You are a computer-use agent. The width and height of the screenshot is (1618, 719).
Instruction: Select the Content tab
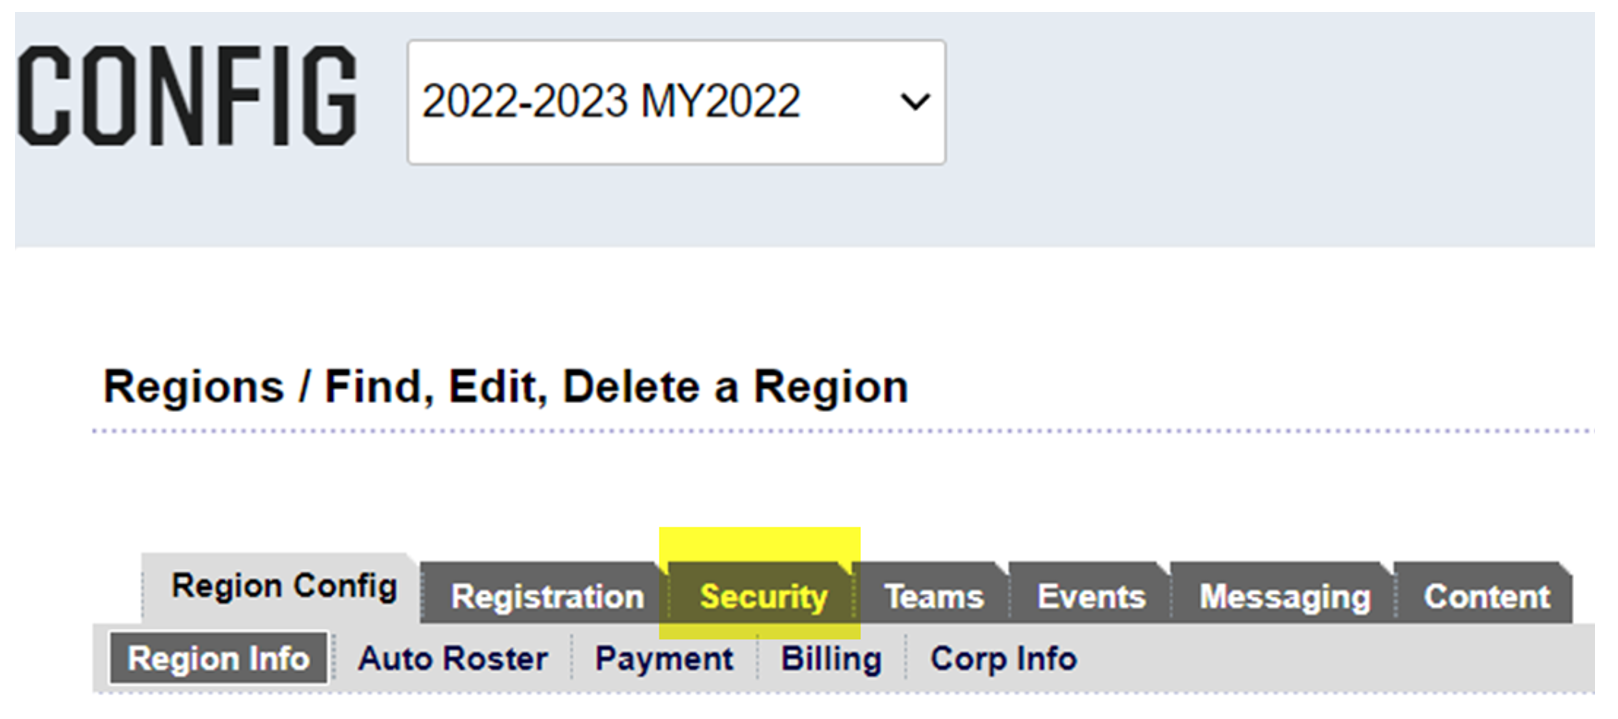[x=1486, y=597]
